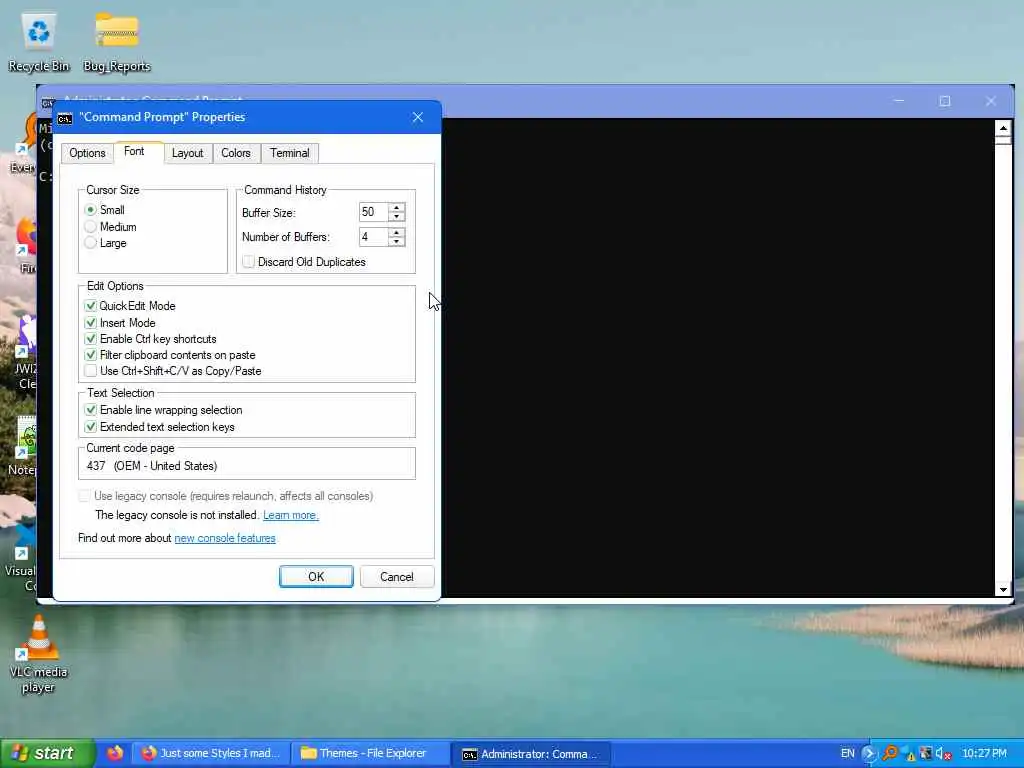Click the EN language indicator in tray

(847, 754)
